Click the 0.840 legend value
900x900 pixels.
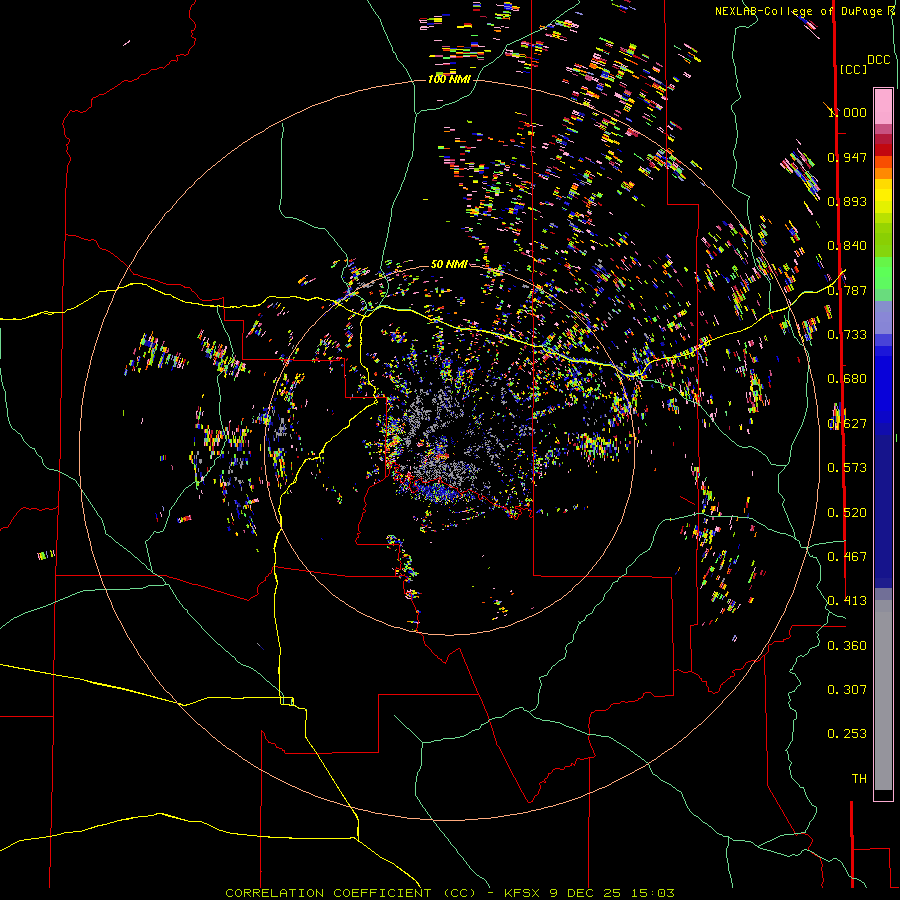(847, 246)
